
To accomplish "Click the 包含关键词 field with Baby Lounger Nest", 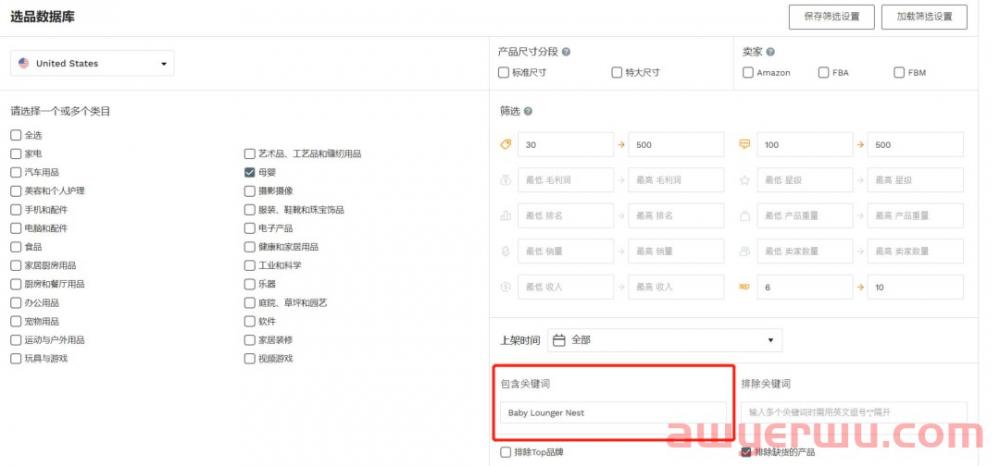I will 614,412.
